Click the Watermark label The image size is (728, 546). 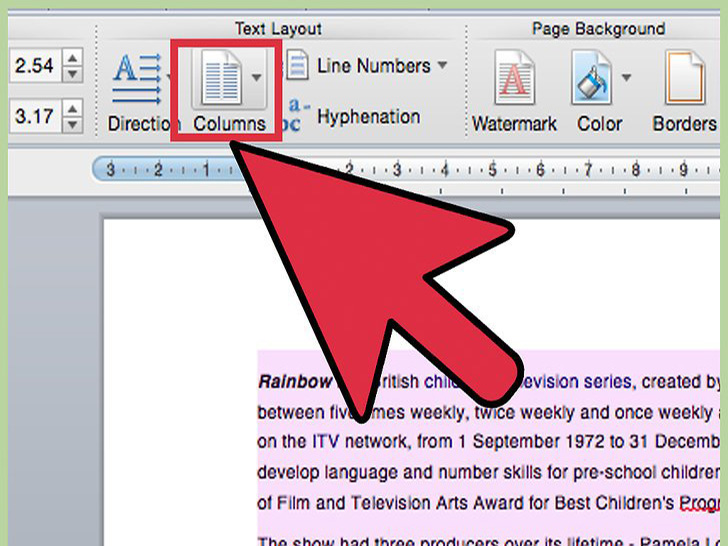(514, 124)
